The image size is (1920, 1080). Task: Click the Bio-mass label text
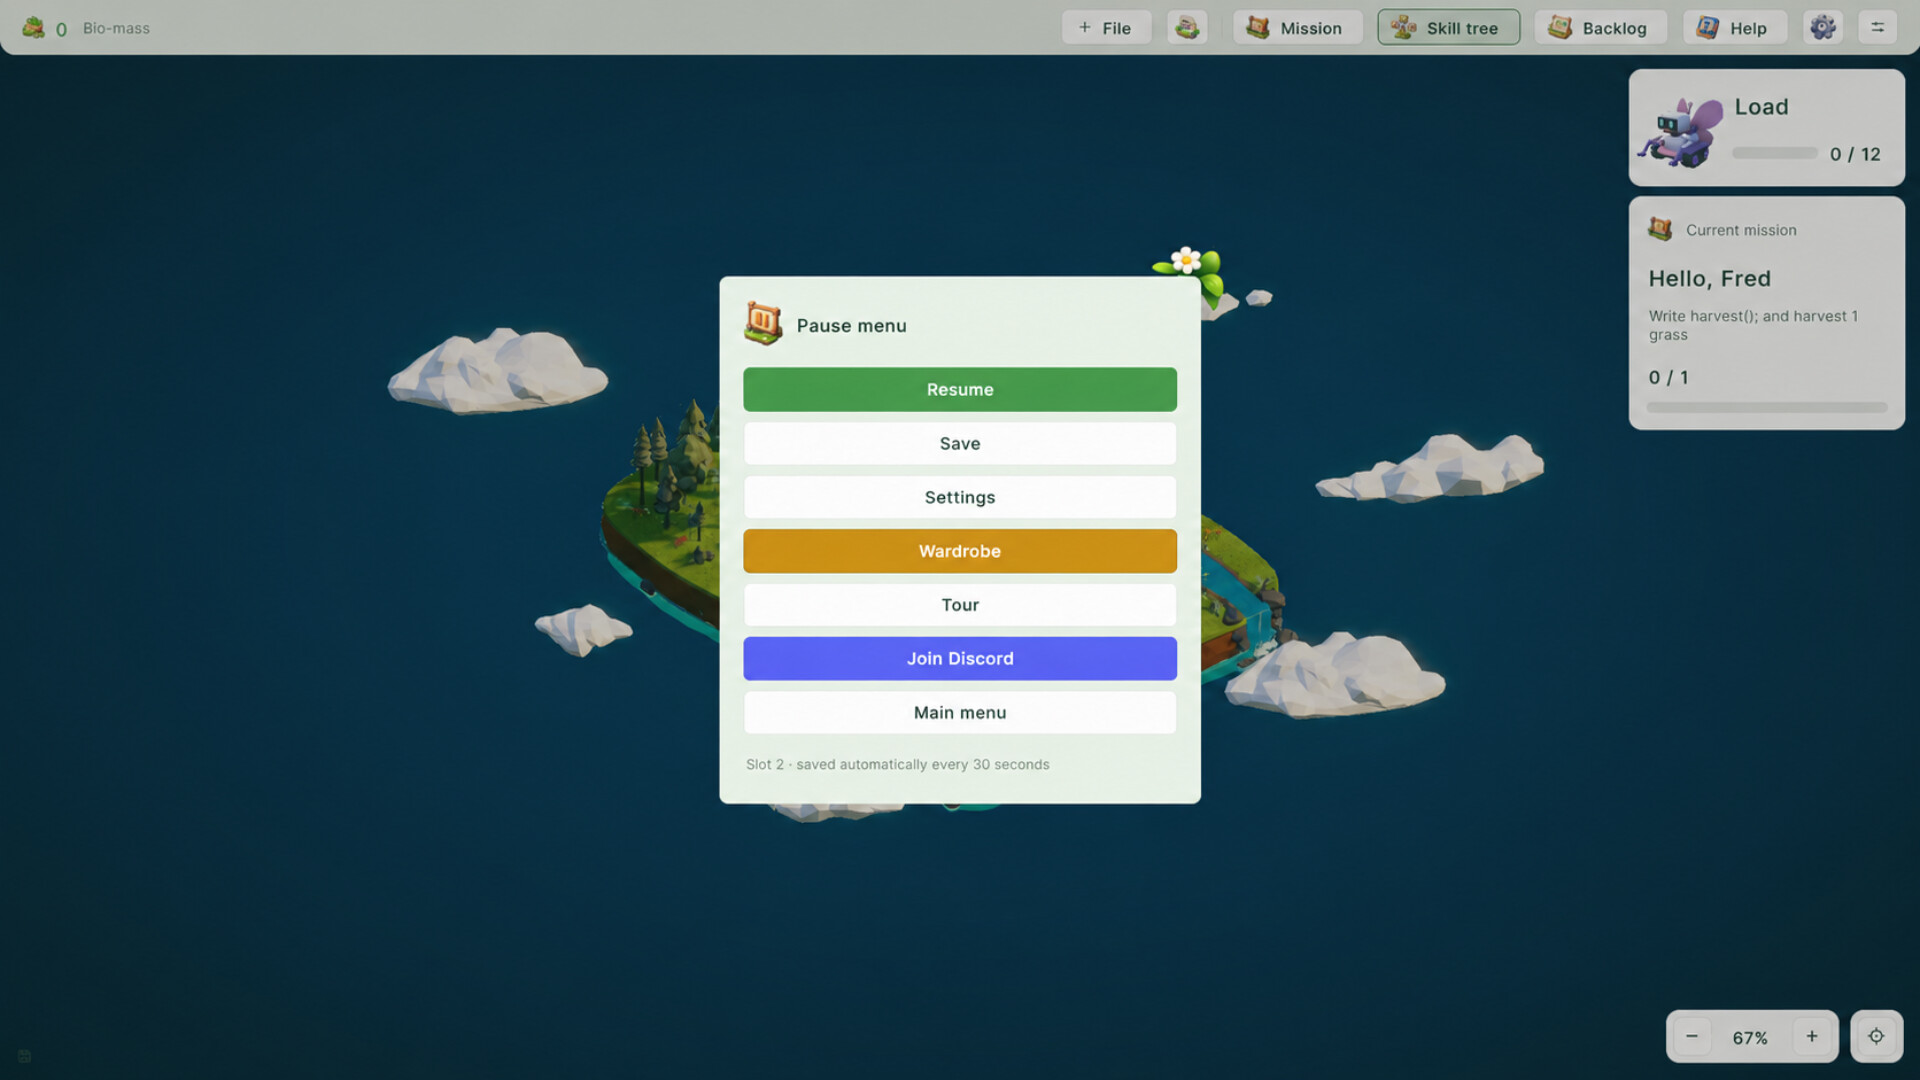(x=116, y=28)
